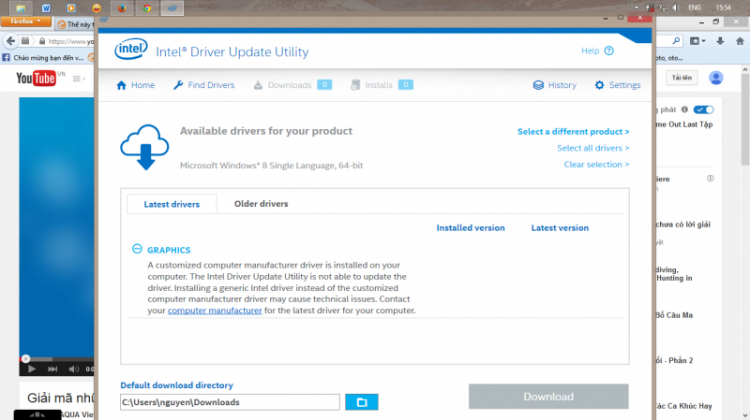Click the autoplay info icon
The height and width of the screenshot is (420, 750).
pos(684,110)
